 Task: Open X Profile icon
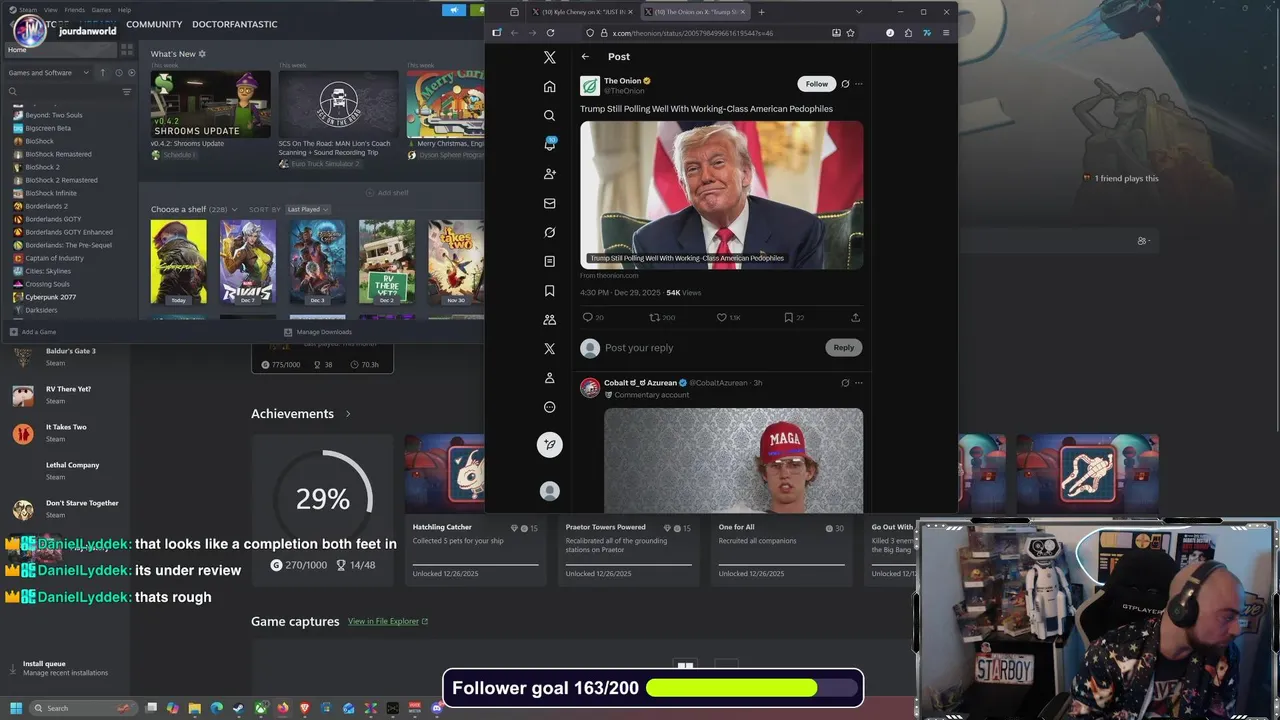[549, 378]
